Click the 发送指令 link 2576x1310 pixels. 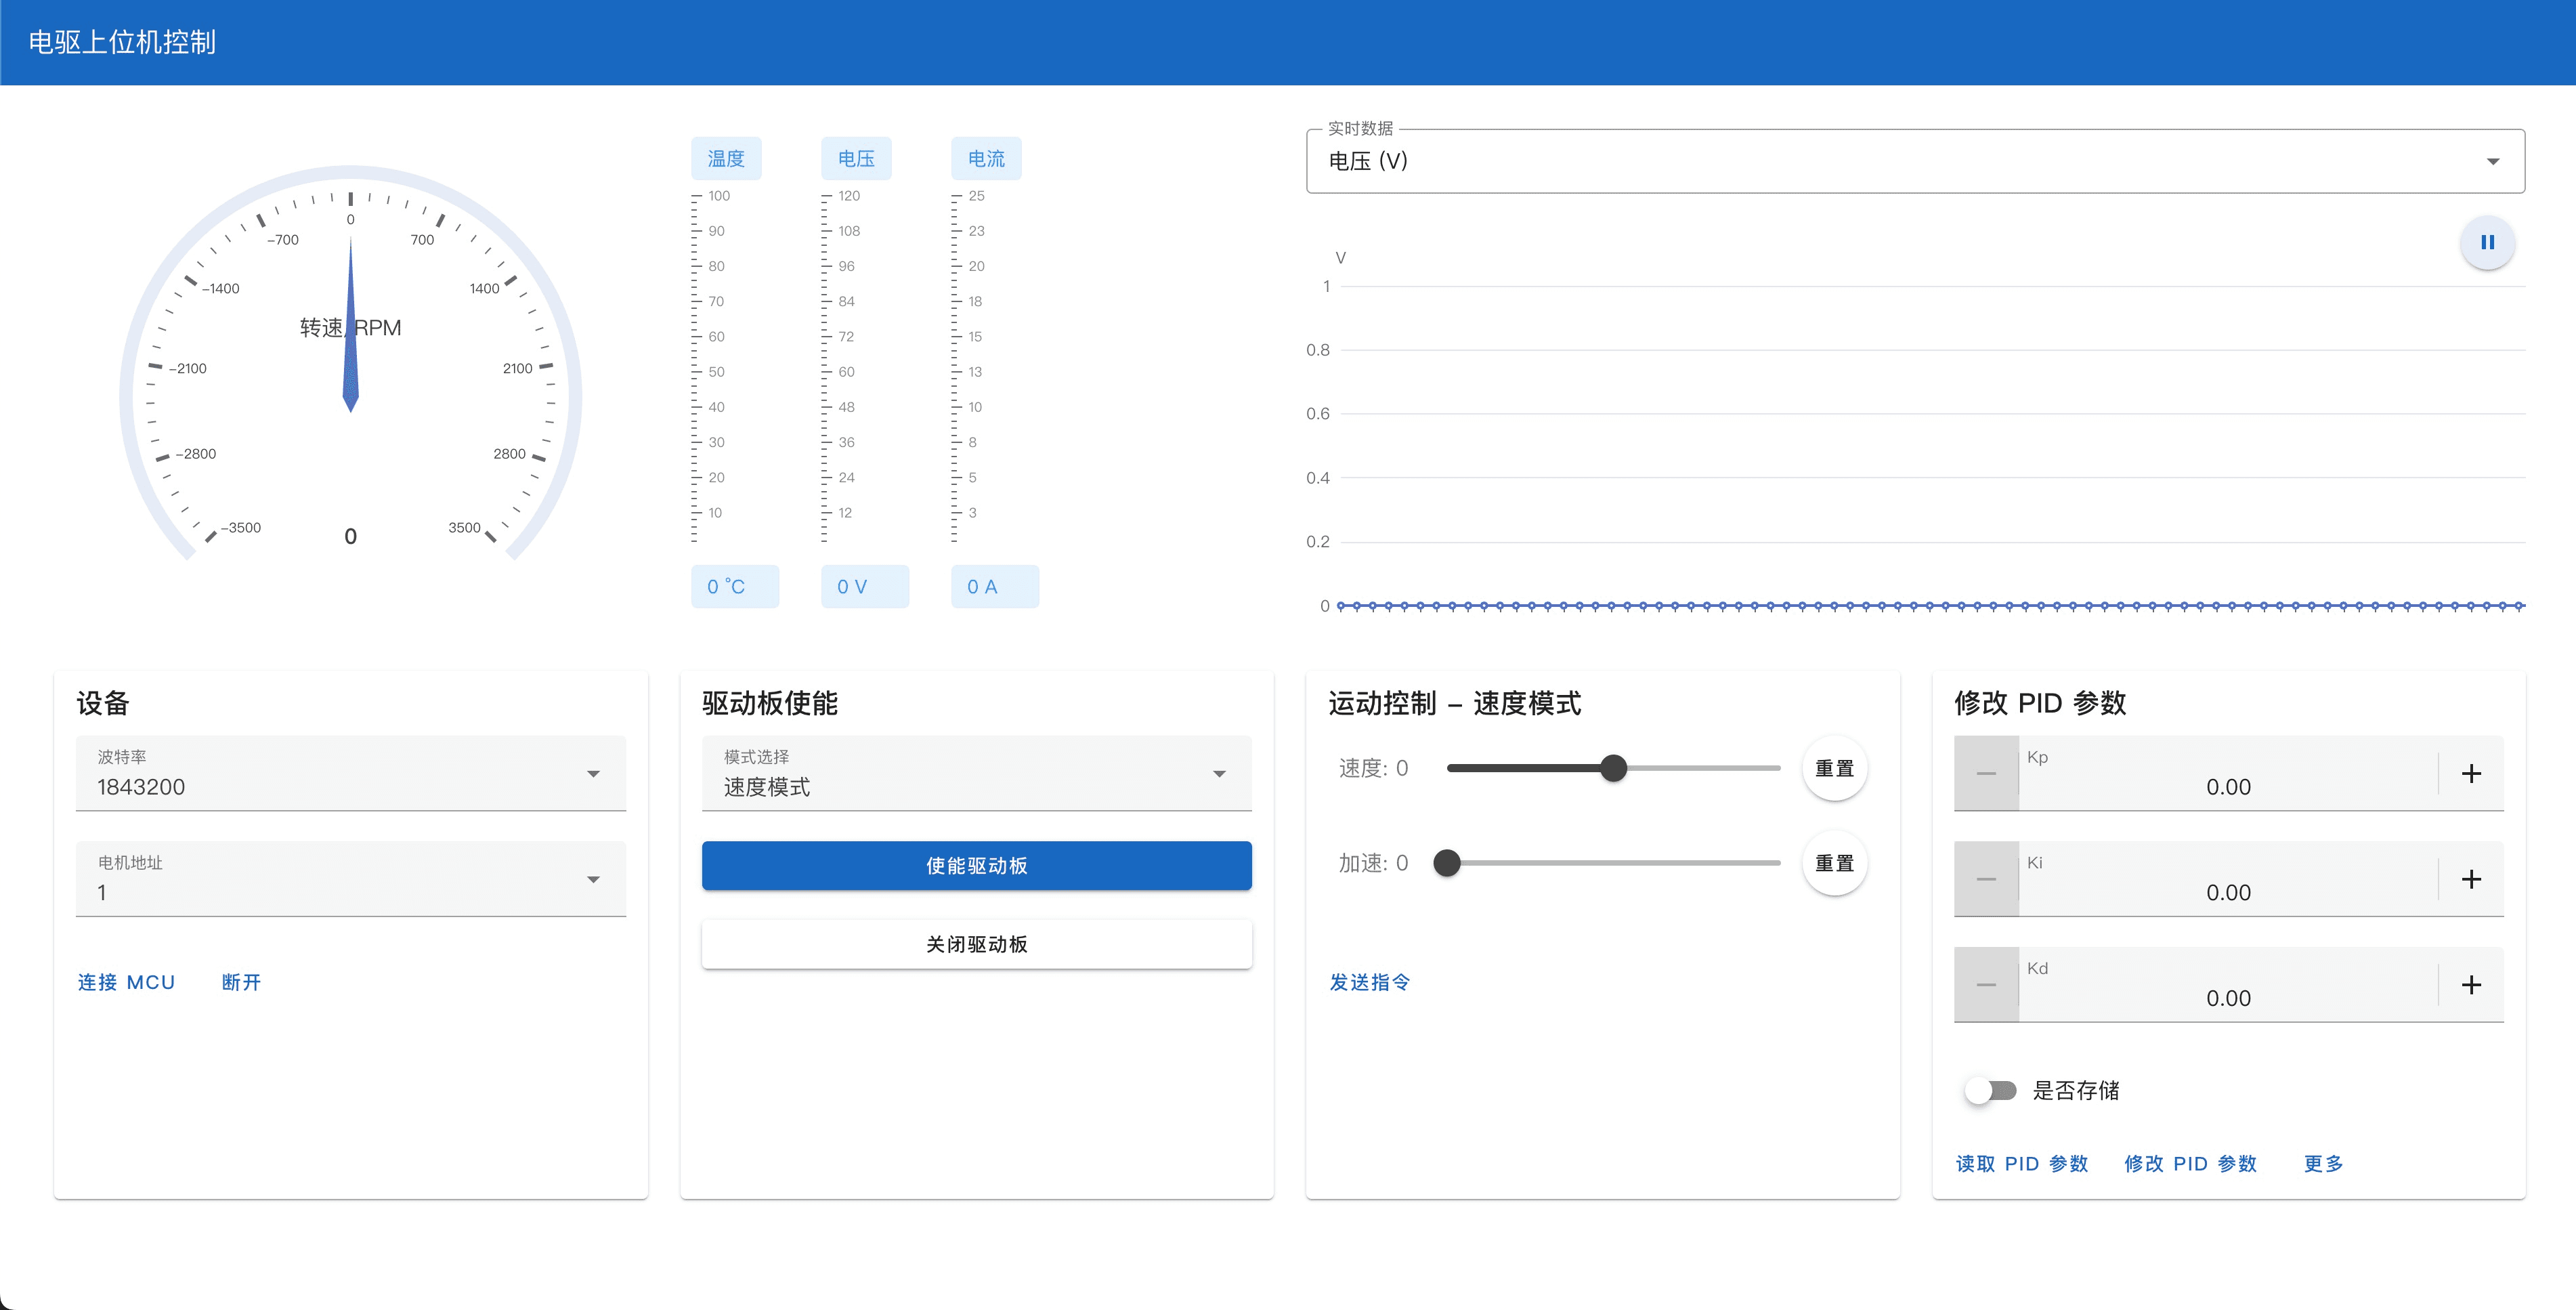(x=1369, y=982)
